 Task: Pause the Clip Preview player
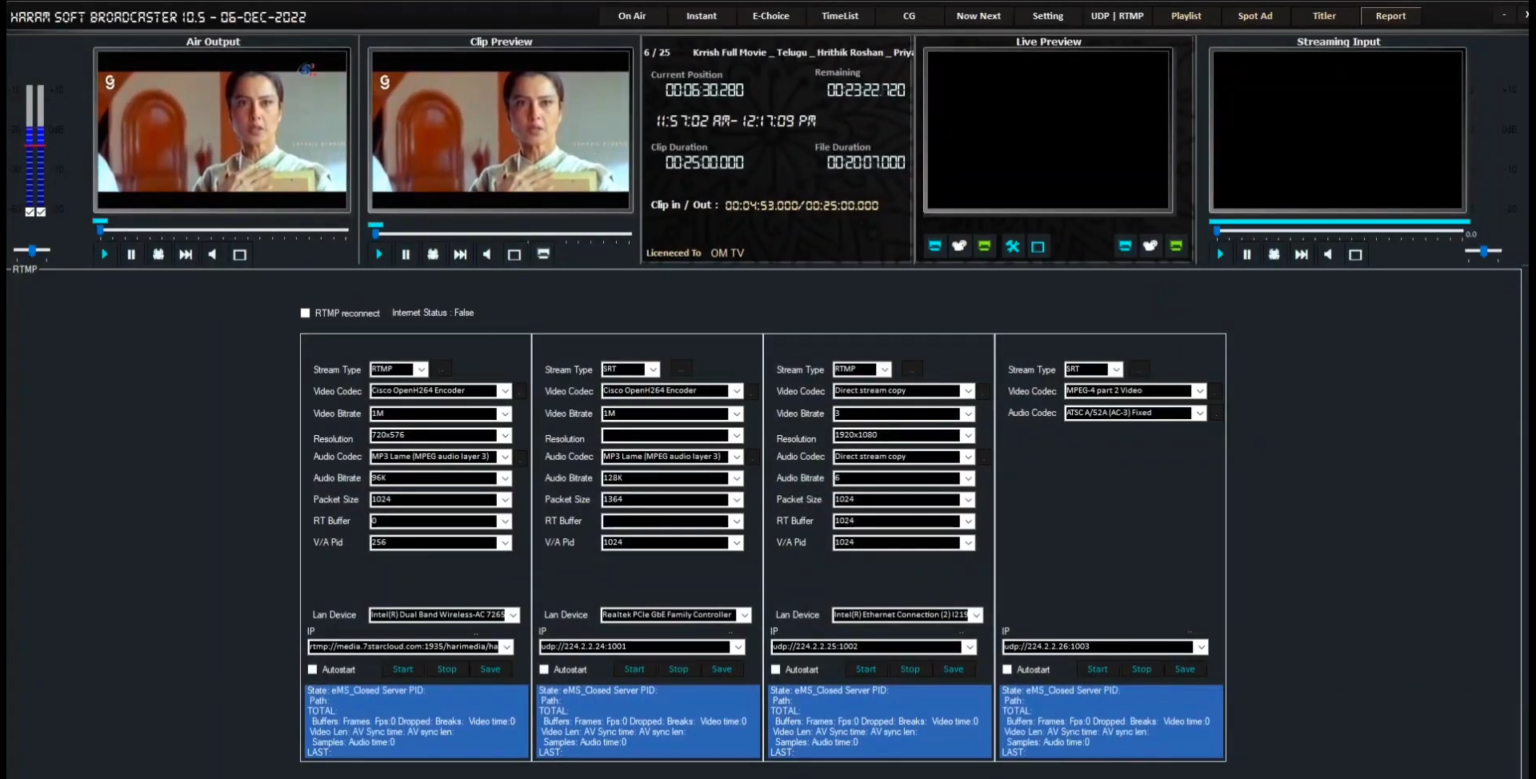[406, 255]
